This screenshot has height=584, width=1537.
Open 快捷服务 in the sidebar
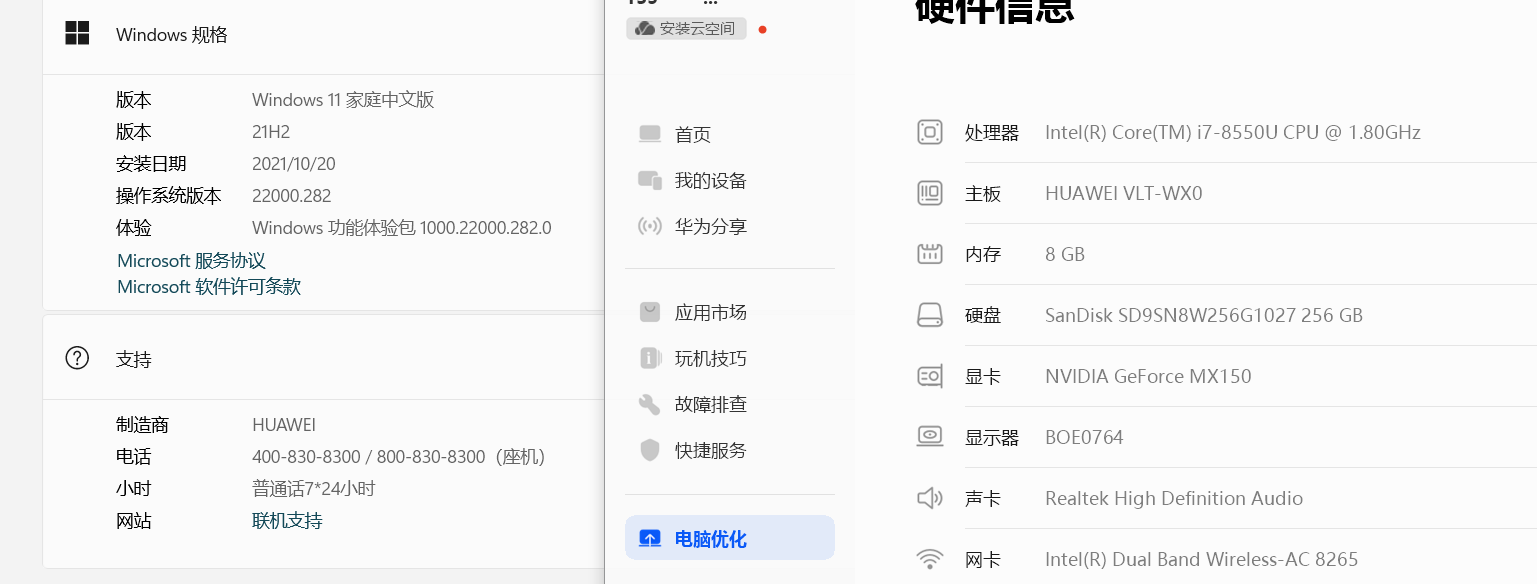(730, 450)
